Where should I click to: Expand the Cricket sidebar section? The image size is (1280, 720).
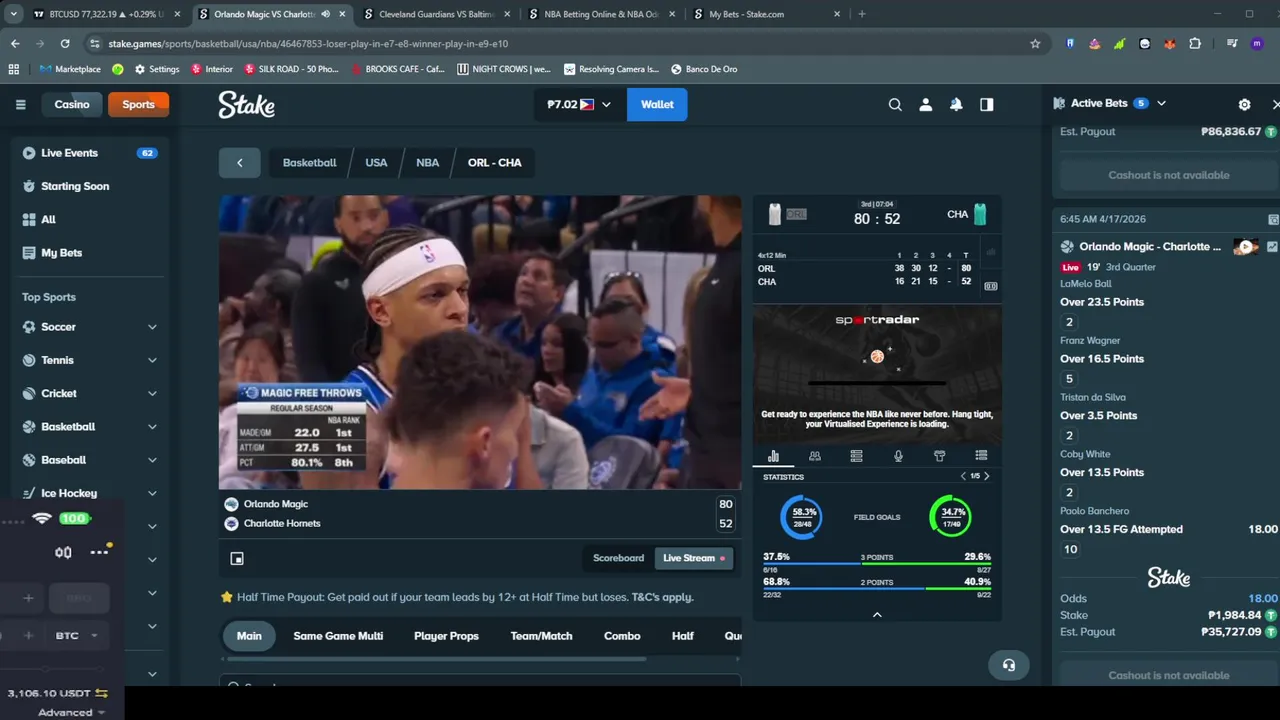click(152, 393)
